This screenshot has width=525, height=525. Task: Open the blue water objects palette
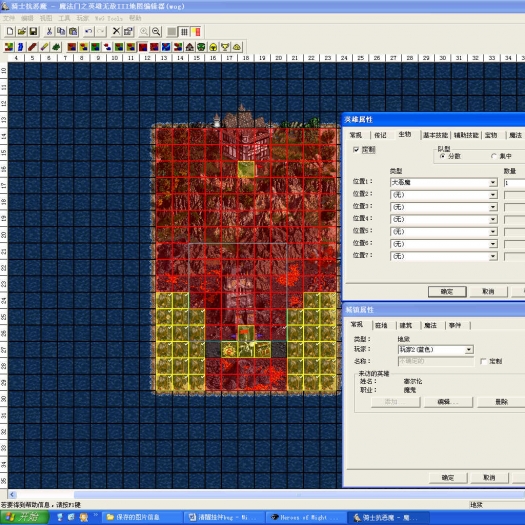point(166,47)
